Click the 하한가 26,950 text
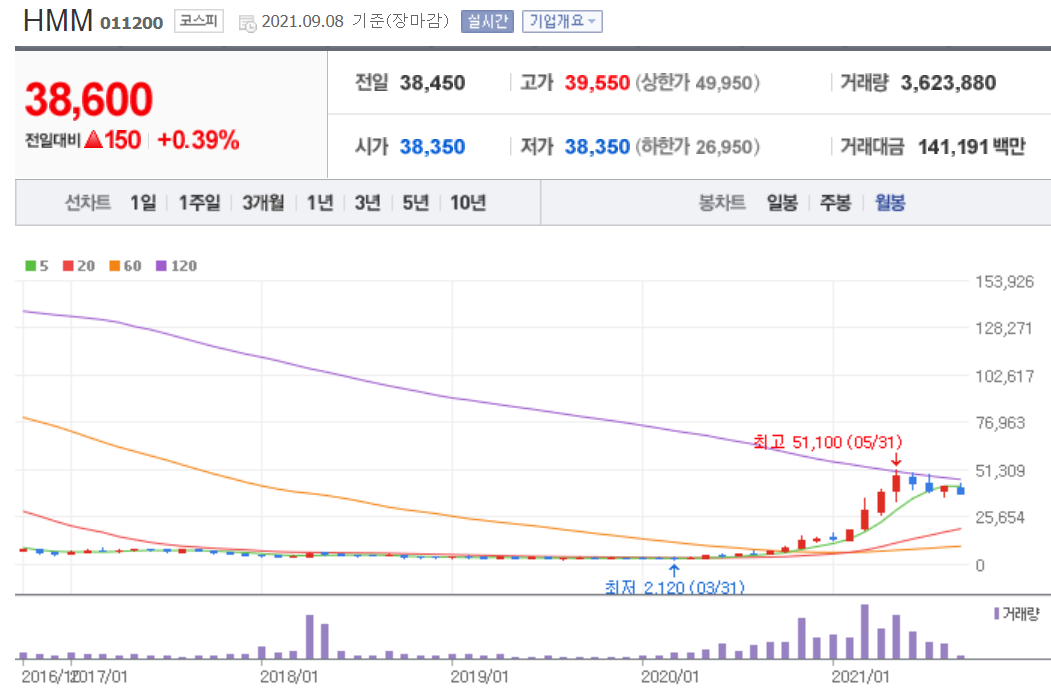Viewport: 1051px width, 697px height. 697,147
